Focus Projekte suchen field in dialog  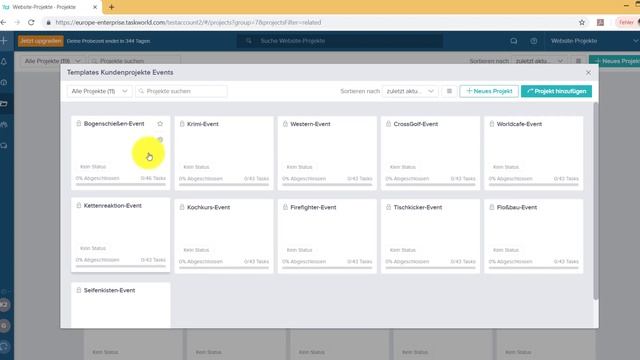[181, 91]
